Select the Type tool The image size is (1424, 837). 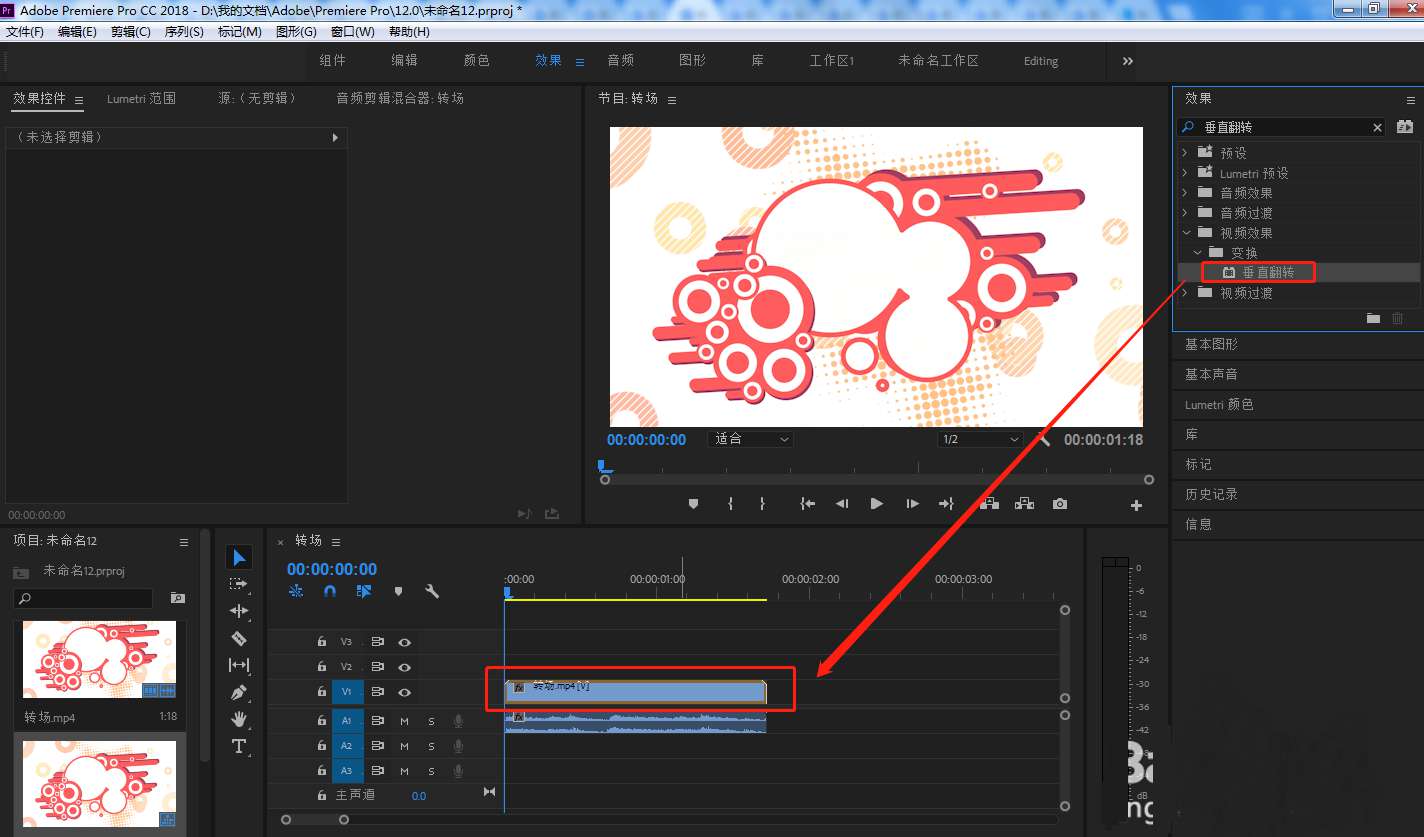pyautogui.click(x=239, y=746)
